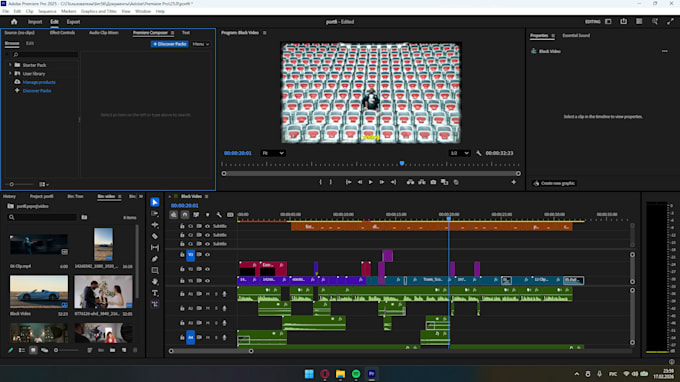Select the Pen tool
Viewport: 680px width, 382px height.
(x=155, y=259)
